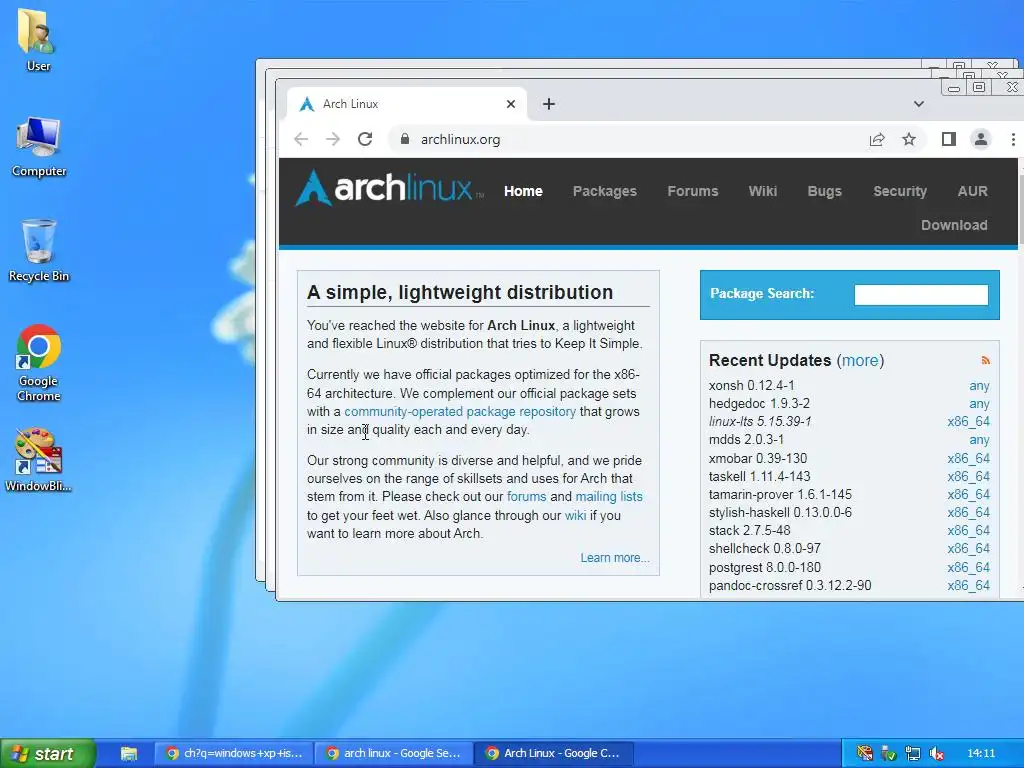
Task: Open Packages in Arch navigation
Action: coord(605,191)
